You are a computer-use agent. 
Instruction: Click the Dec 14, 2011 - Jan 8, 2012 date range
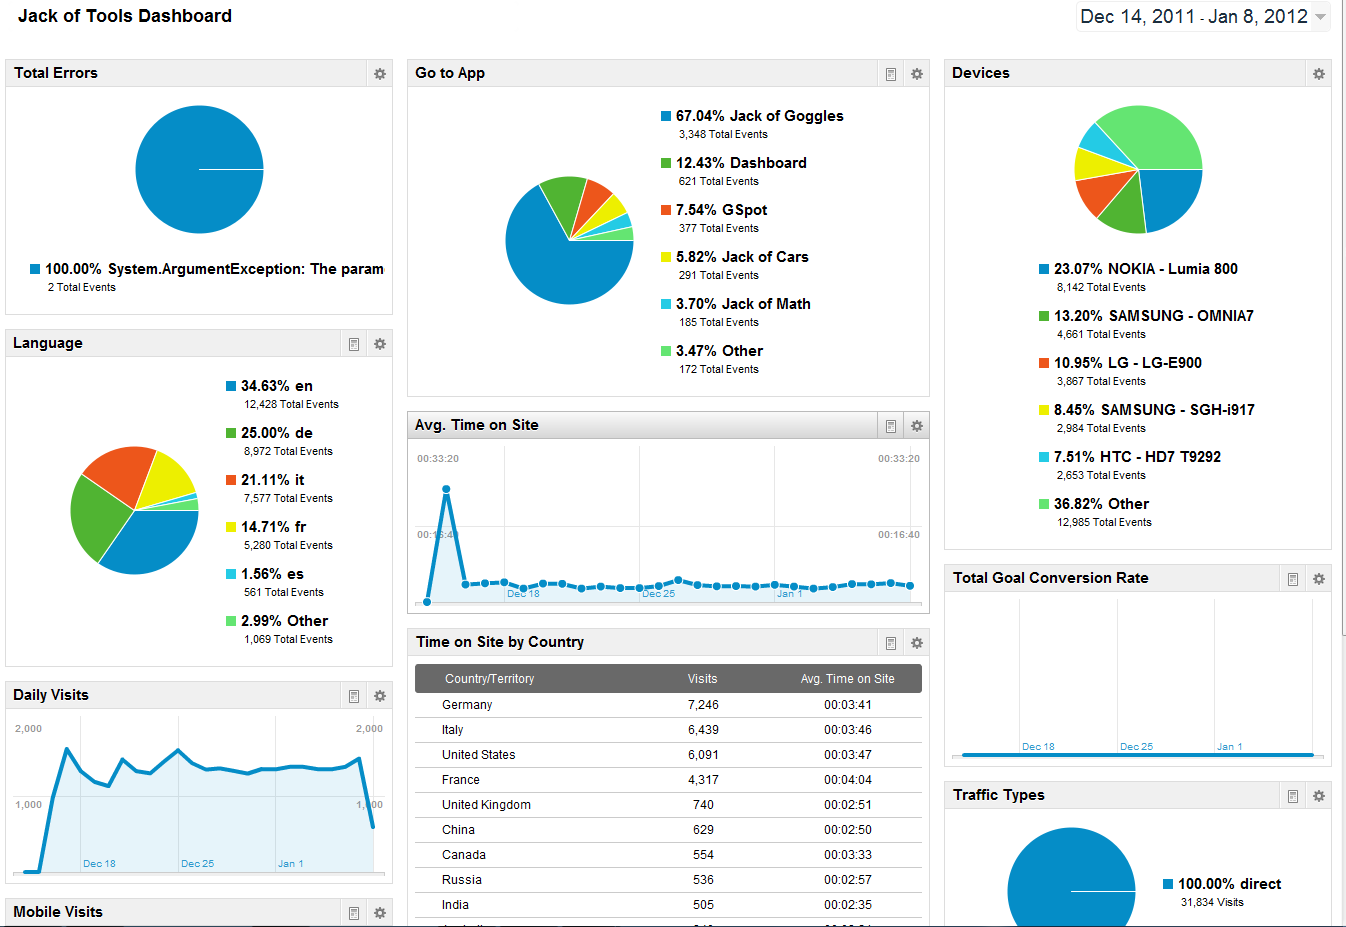tap(1194, 16)
